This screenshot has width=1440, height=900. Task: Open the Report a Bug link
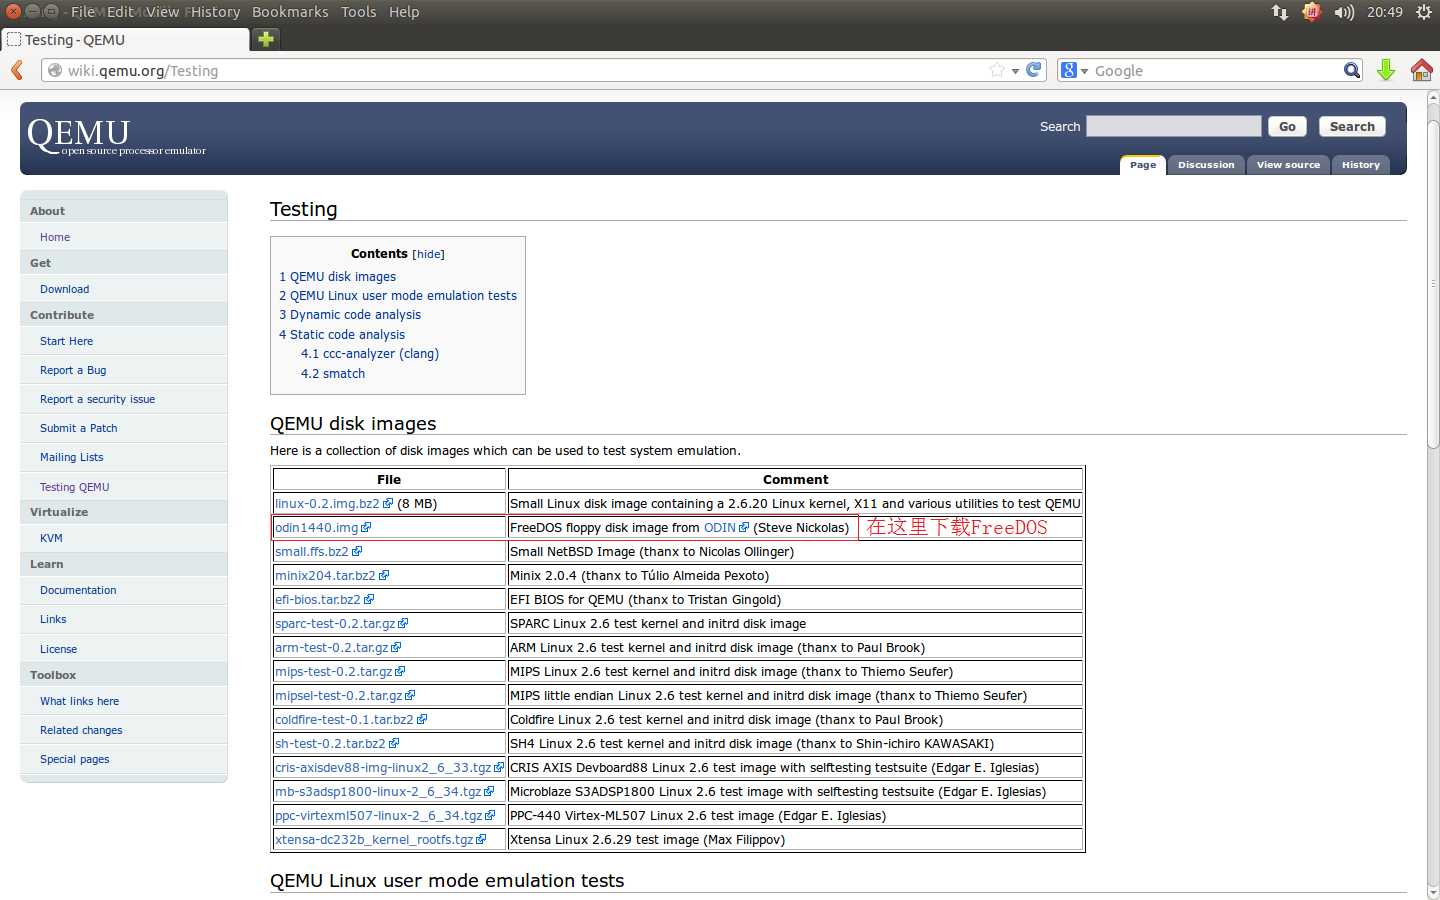pyautogui.click(x=73, y=370)
